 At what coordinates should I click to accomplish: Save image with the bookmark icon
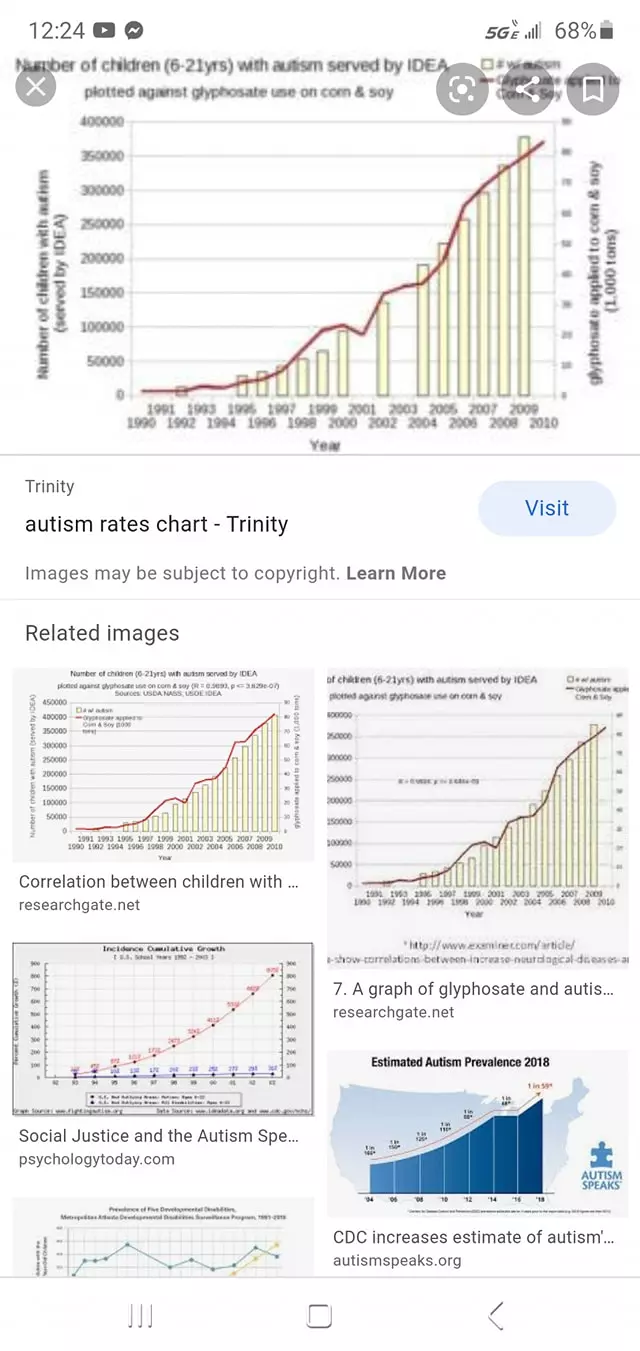tap(592, 89)
